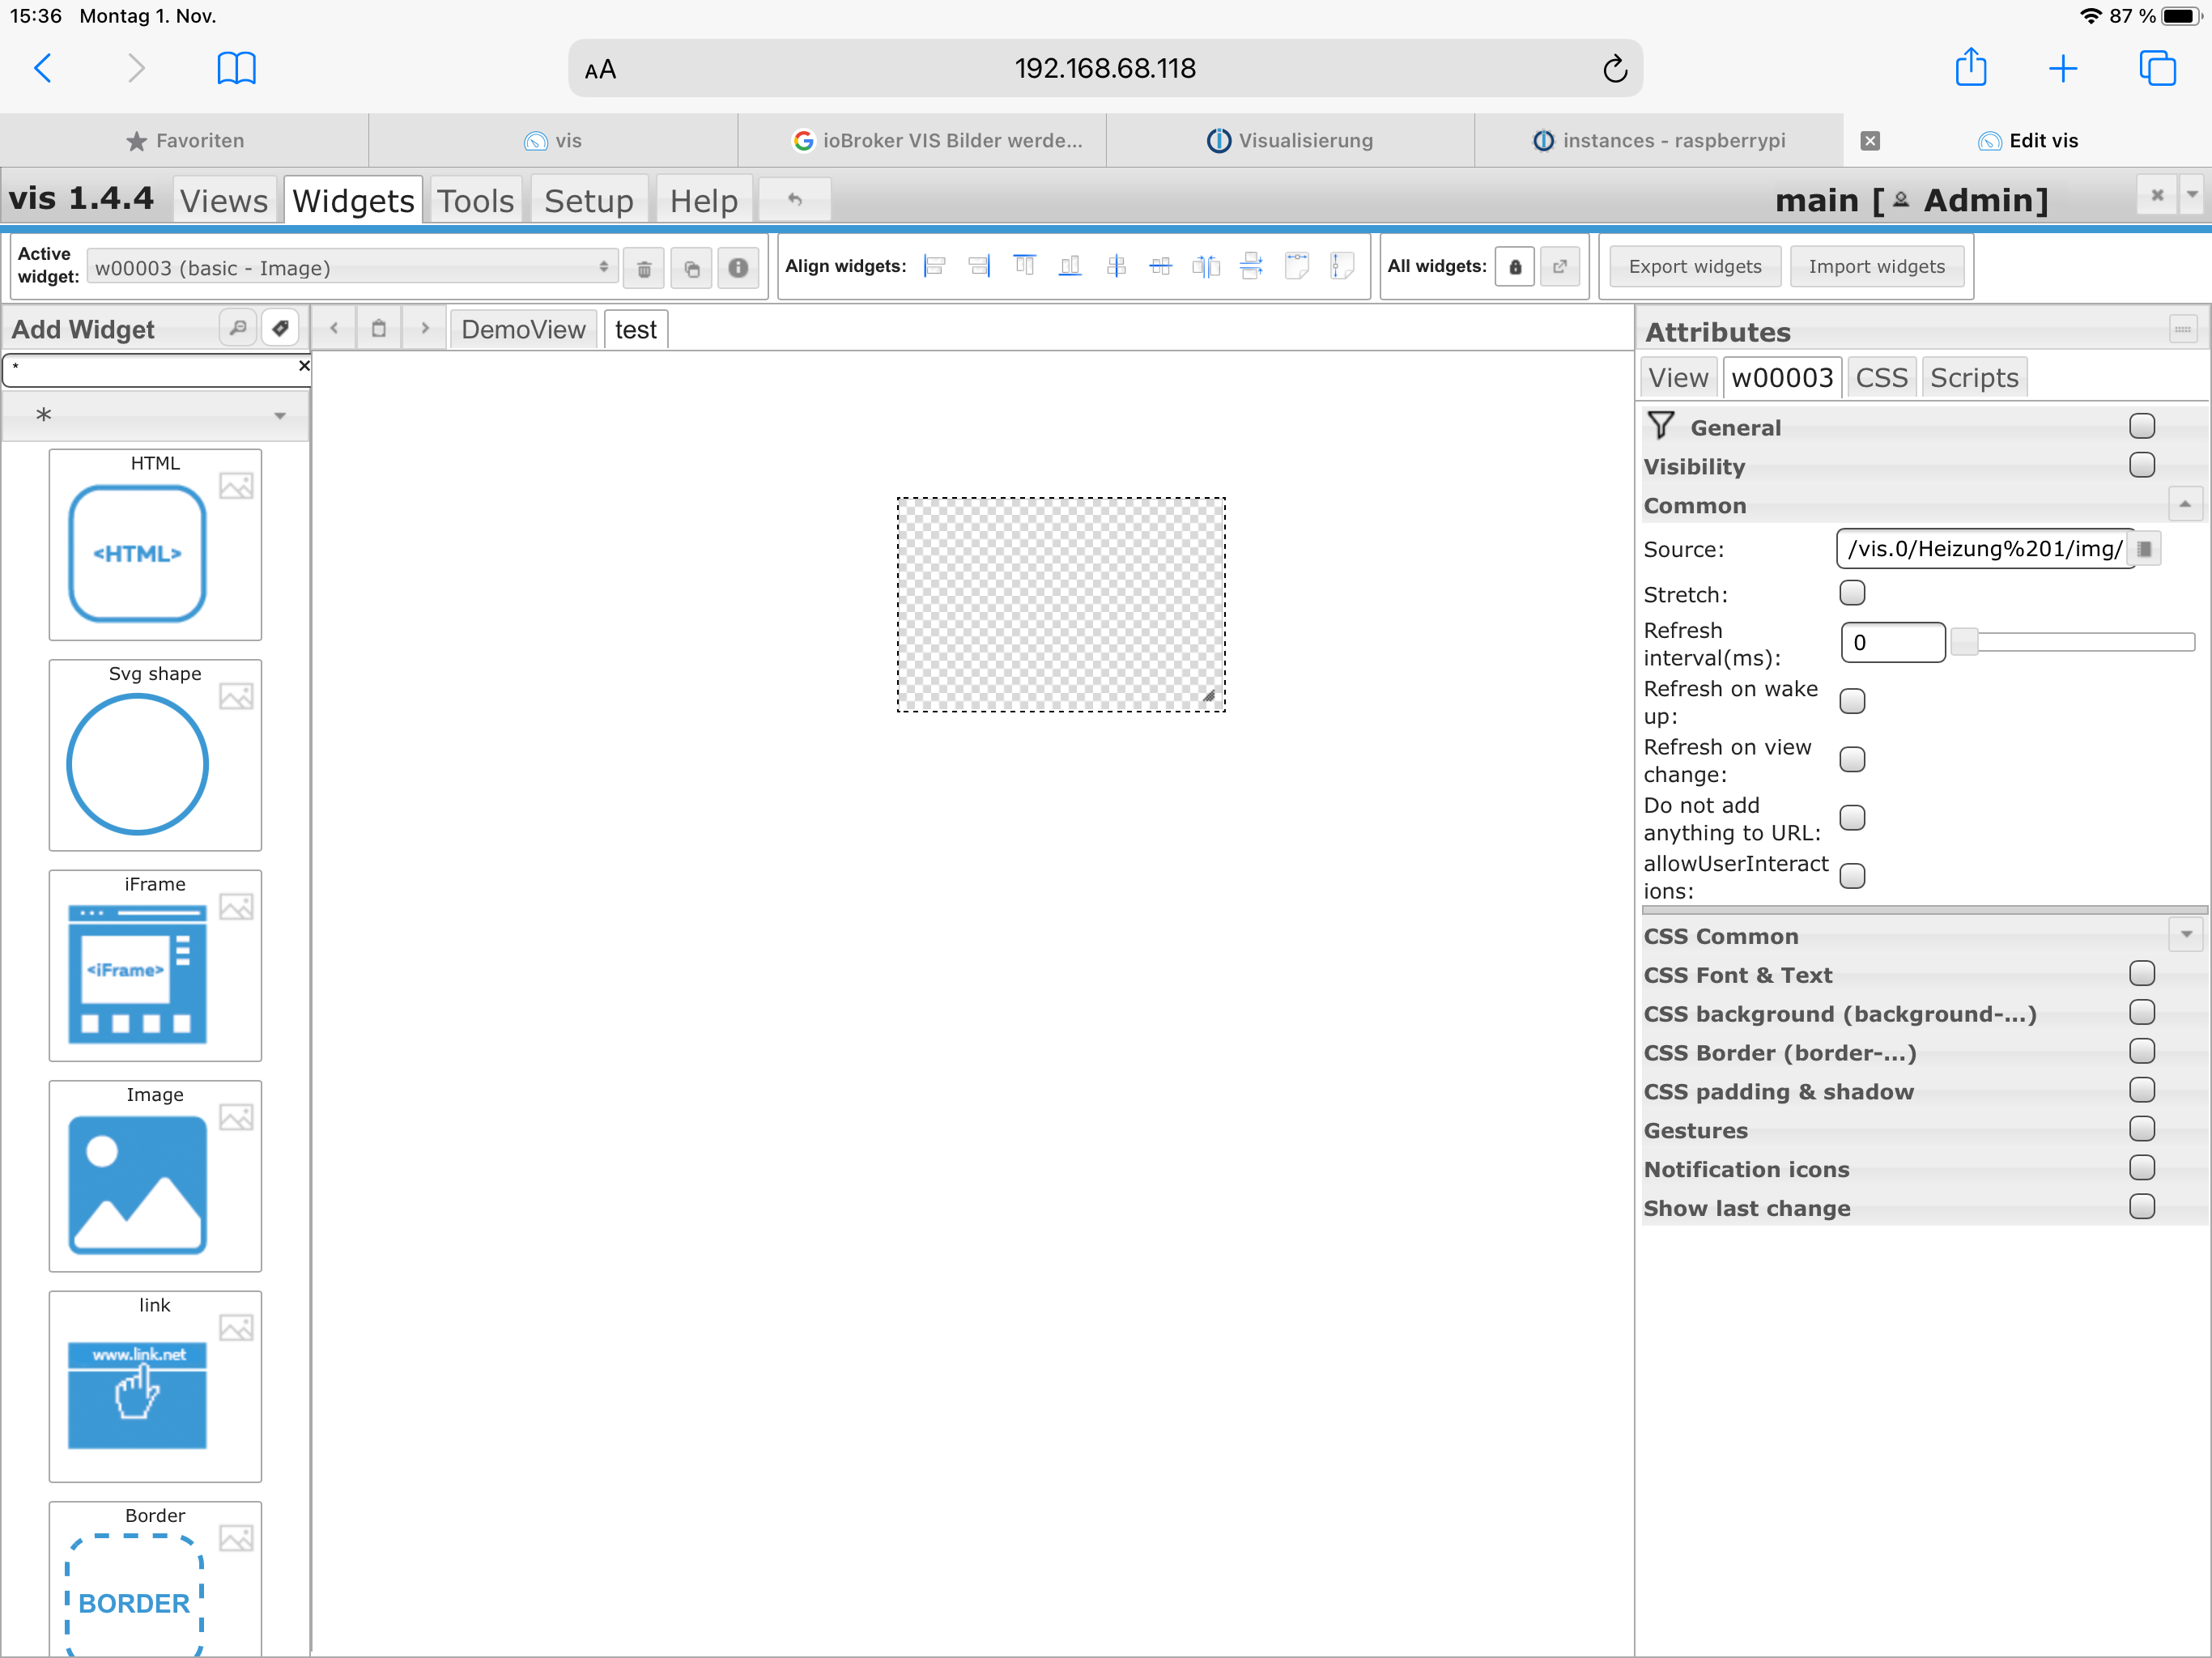Viewport: 2212px width, 1658px height.
Task: Click Import widgets button
Action: 1876,267
